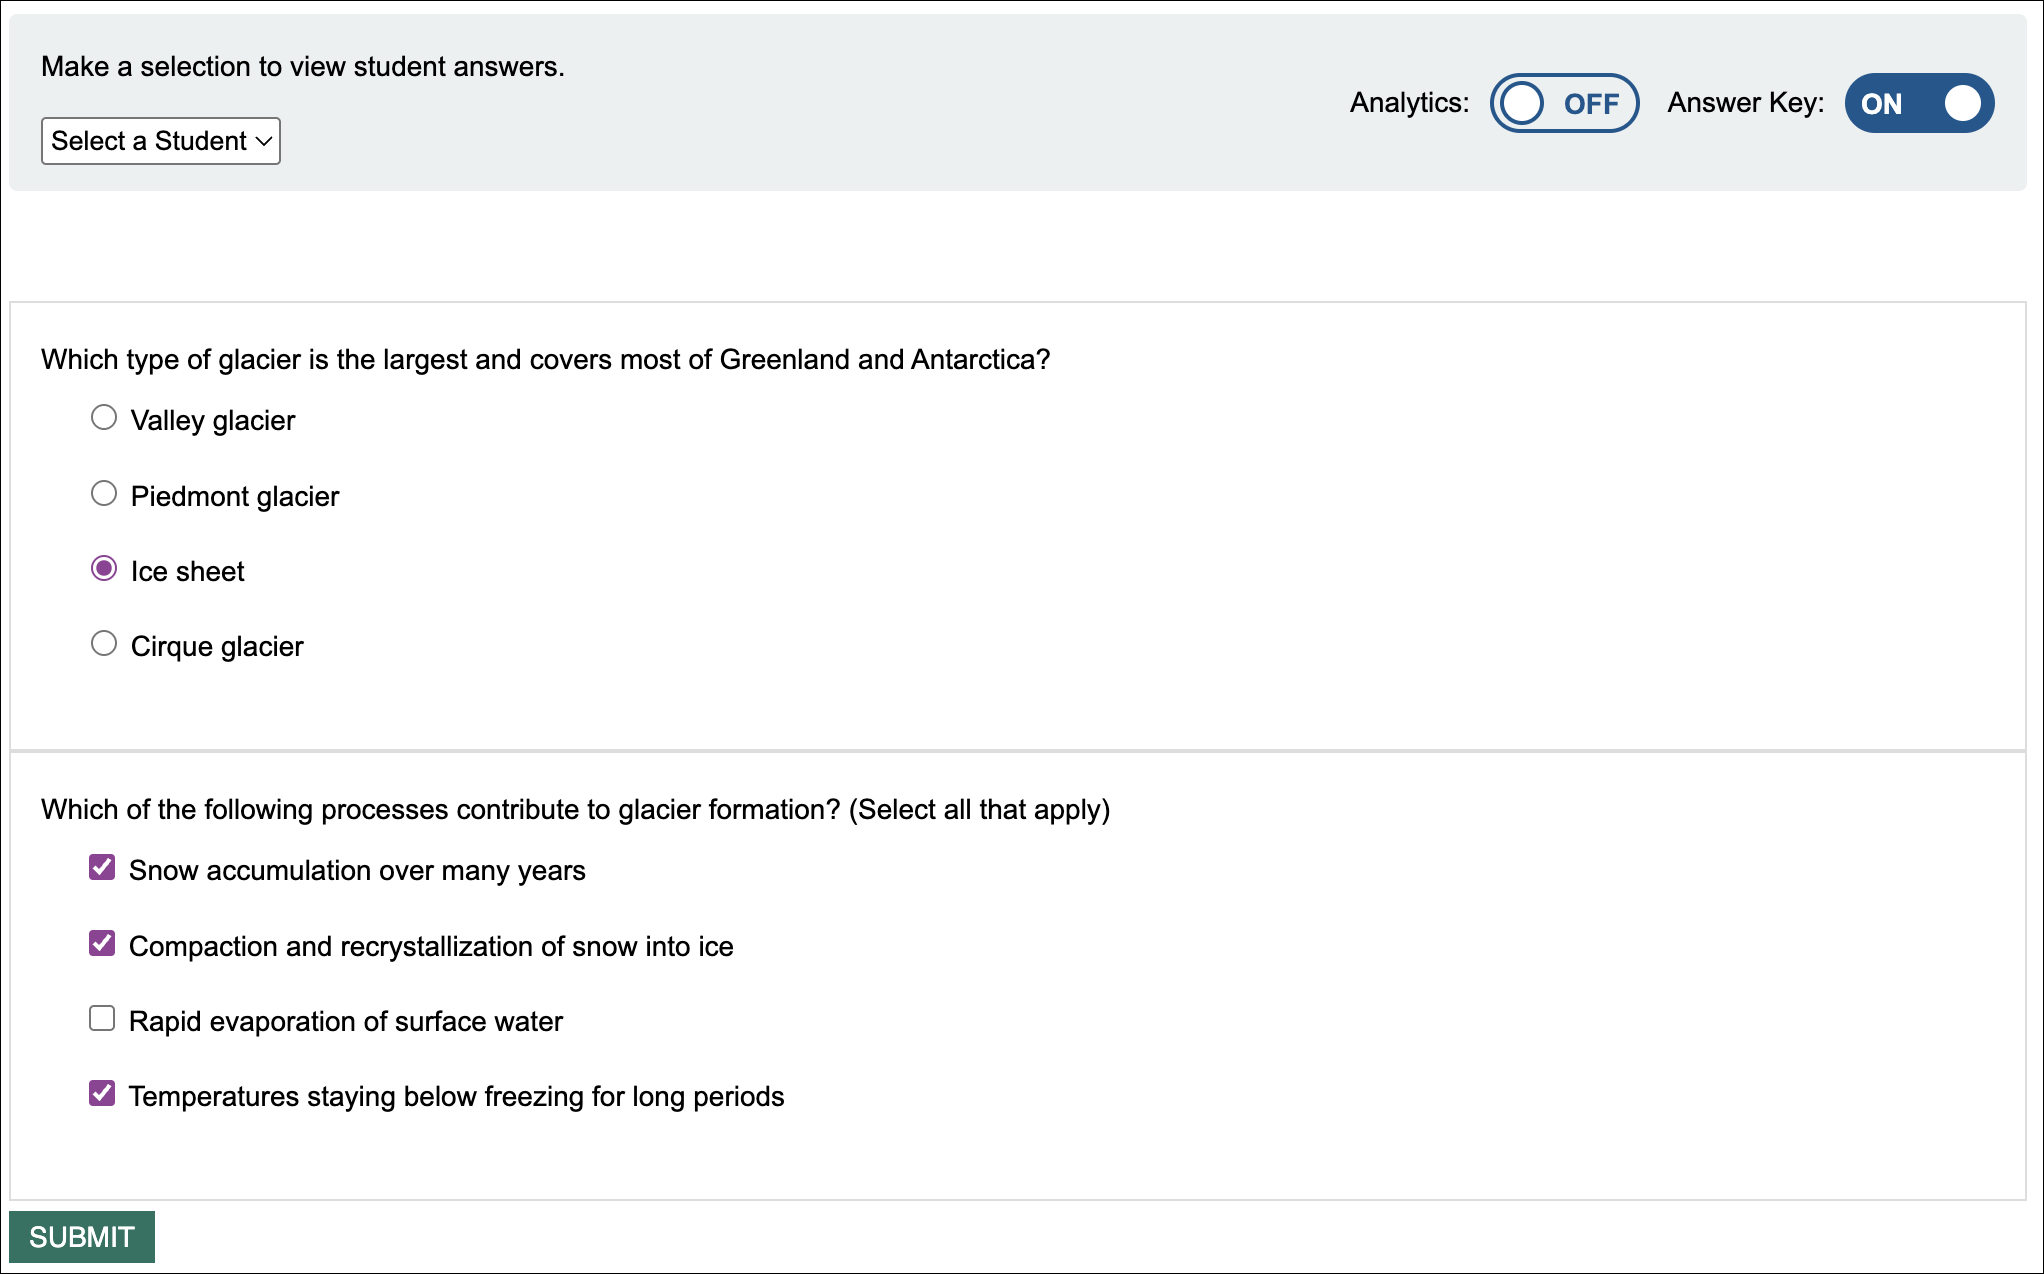Click the Analytics OFF pill control
This screenshot has width=2044, height=1274.
[x=1564, y=102]
